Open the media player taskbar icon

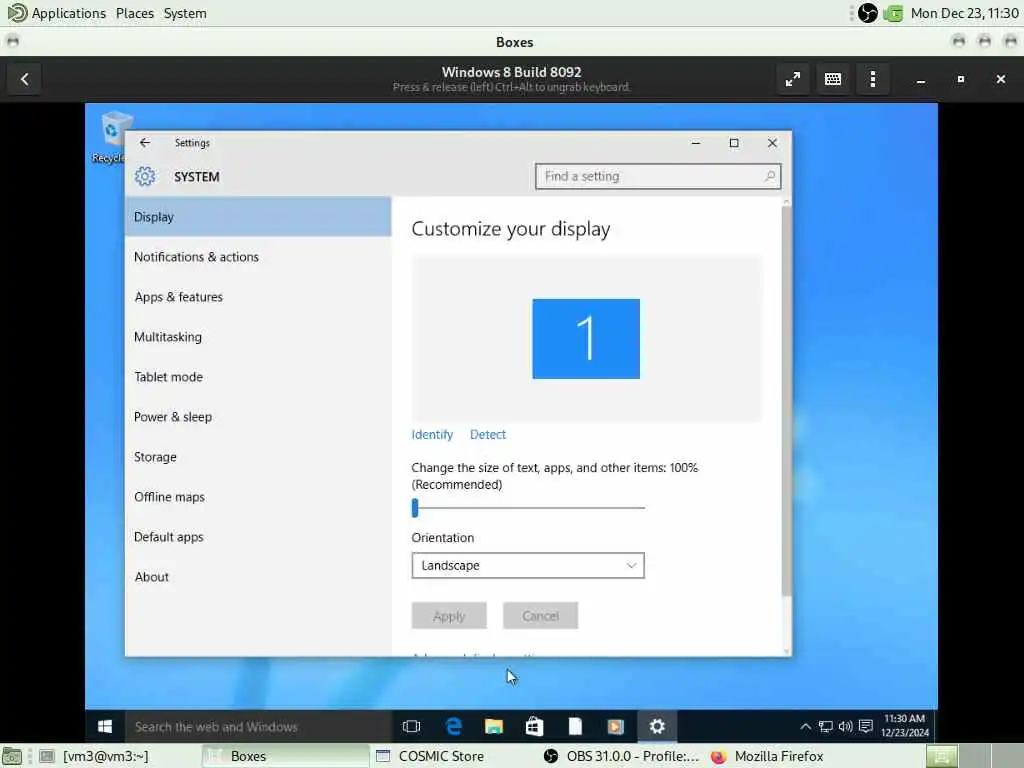pyautogui.click(x=615, y=726)
